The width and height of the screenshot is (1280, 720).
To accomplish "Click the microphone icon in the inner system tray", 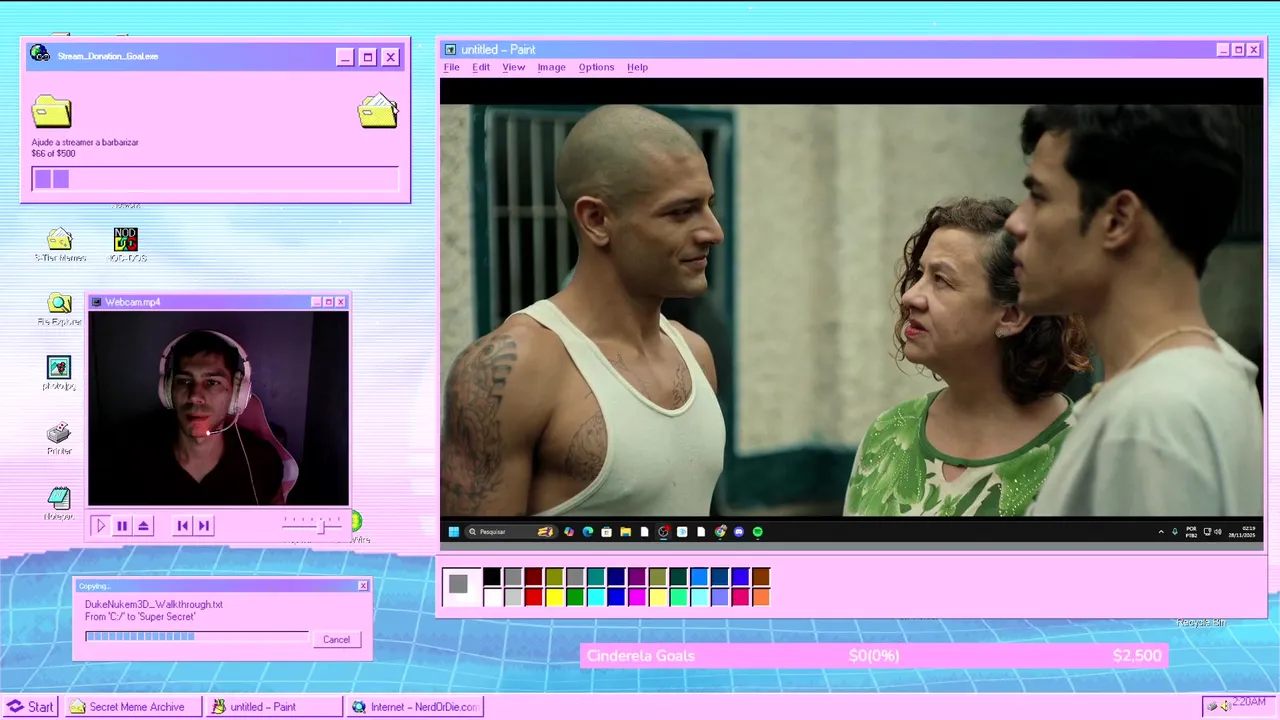I will pyautogui.click(x=1175, y=532).
